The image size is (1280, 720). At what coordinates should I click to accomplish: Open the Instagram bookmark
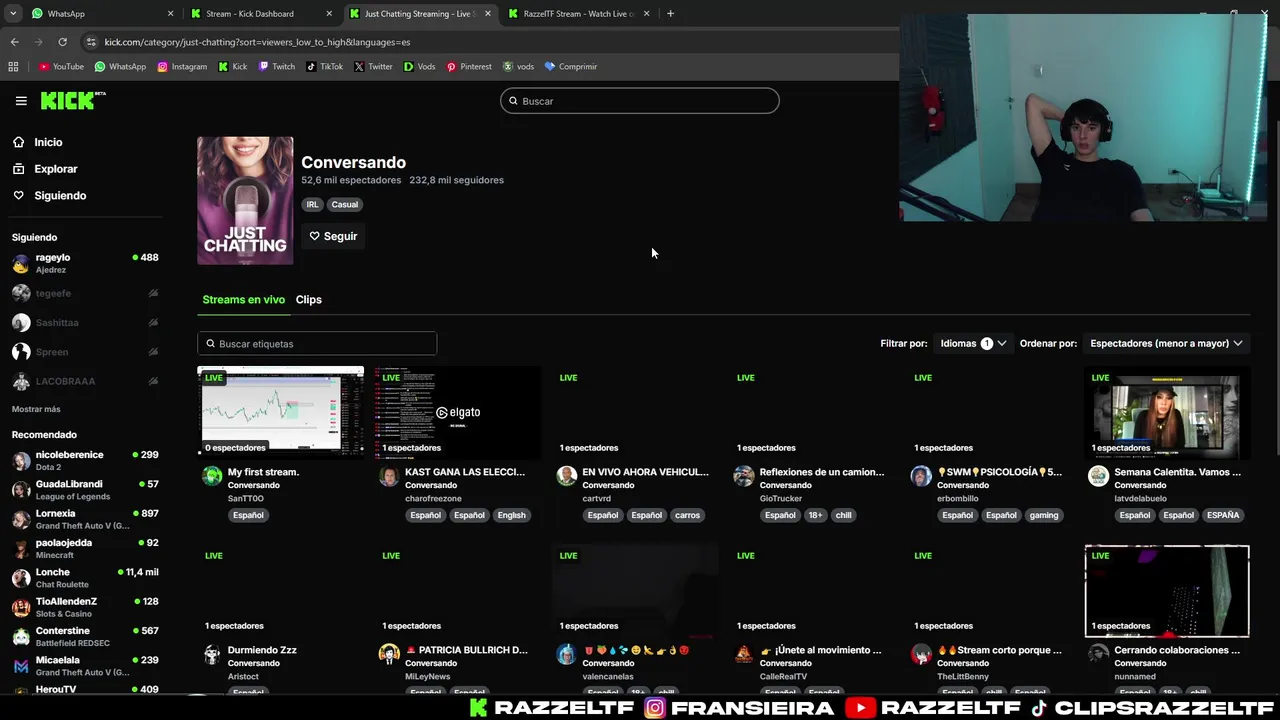tap(182, 67)
